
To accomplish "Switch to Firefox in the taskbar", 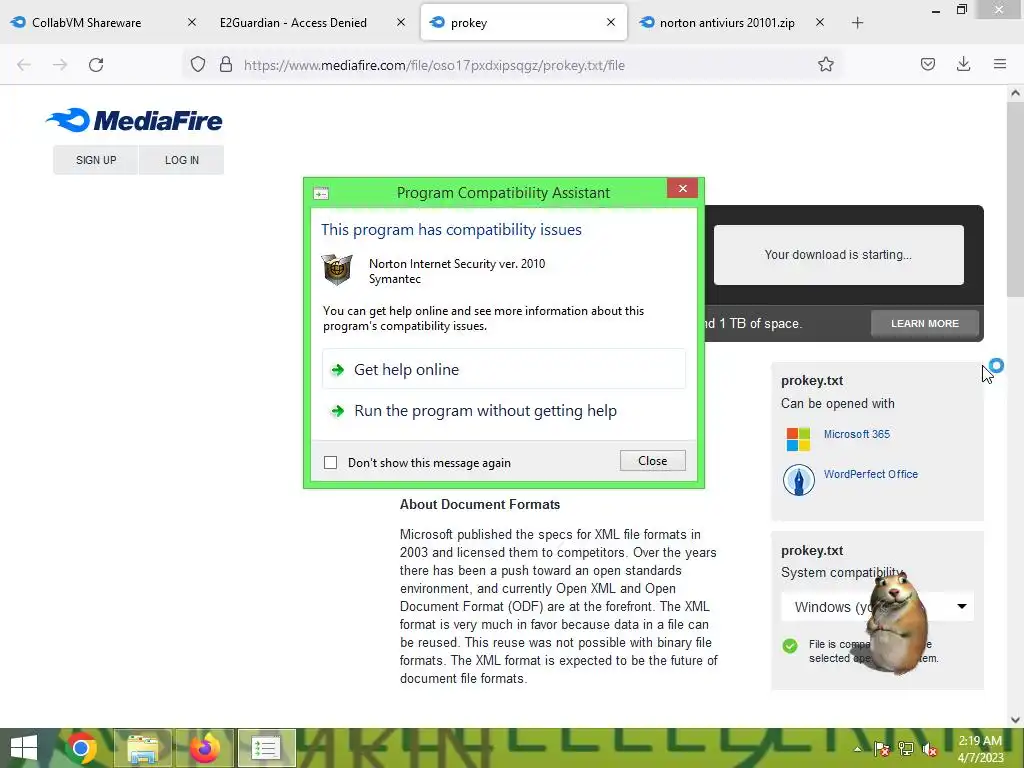I will (205, 748).
